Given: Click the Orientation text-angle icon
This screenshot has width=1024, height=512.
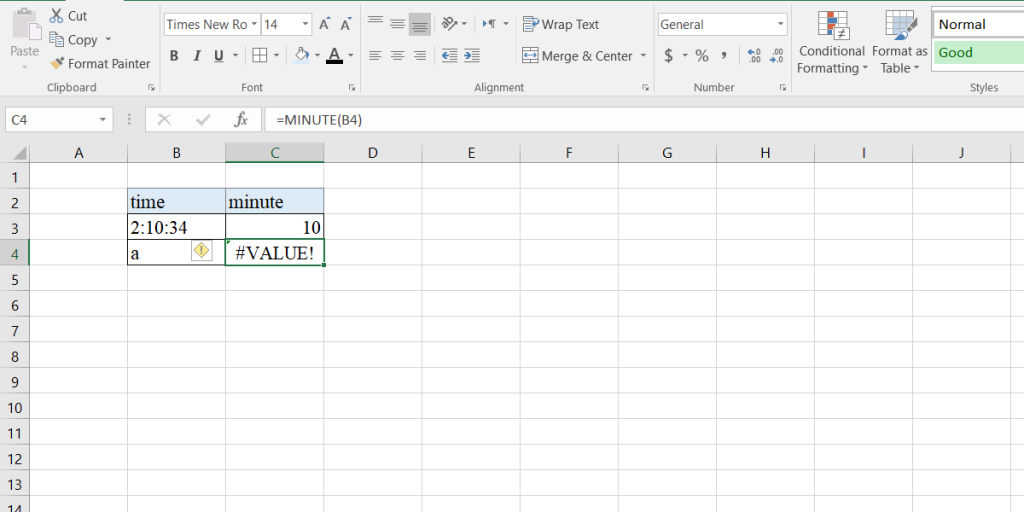Looking at the screenshot, I should 449,24.
